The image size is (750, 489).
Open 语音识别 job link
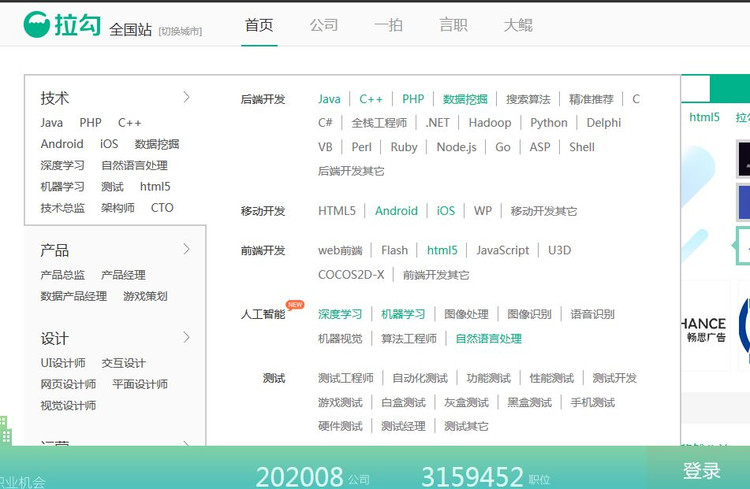tap(592, 314)
